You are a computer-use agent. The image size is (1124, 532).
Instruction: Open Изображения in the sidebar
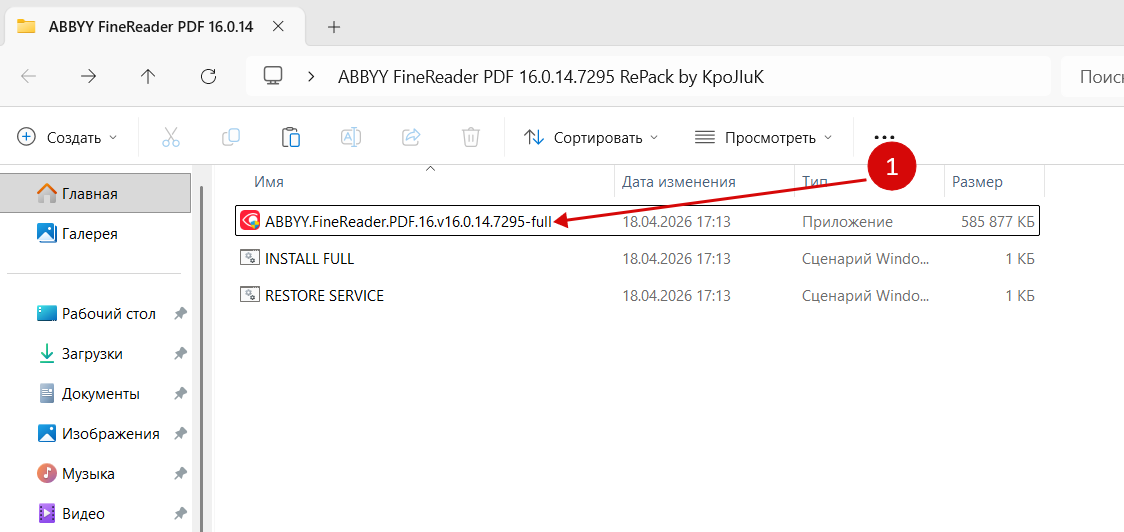97,434
